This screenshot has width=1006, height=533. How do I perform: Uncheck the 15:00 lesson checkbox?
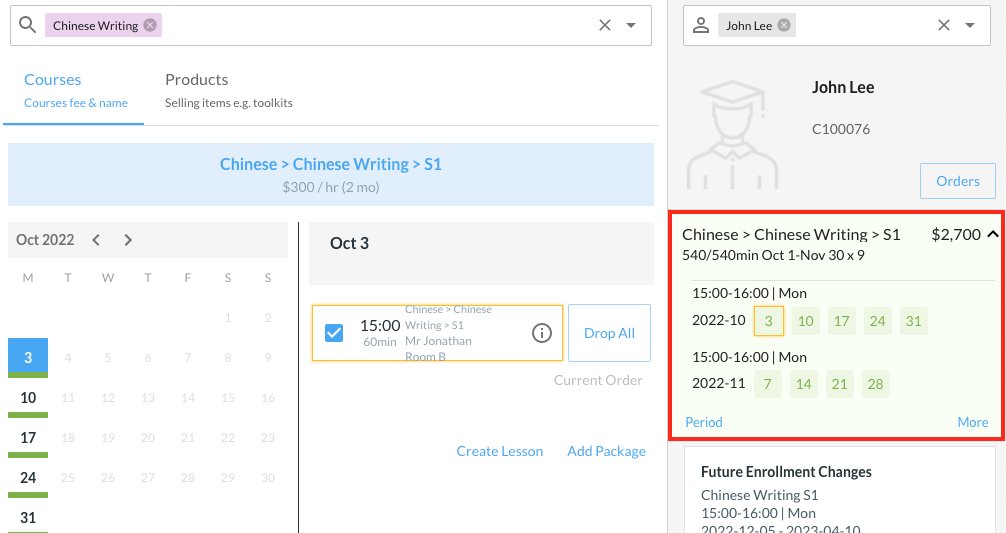click(334, 333)
